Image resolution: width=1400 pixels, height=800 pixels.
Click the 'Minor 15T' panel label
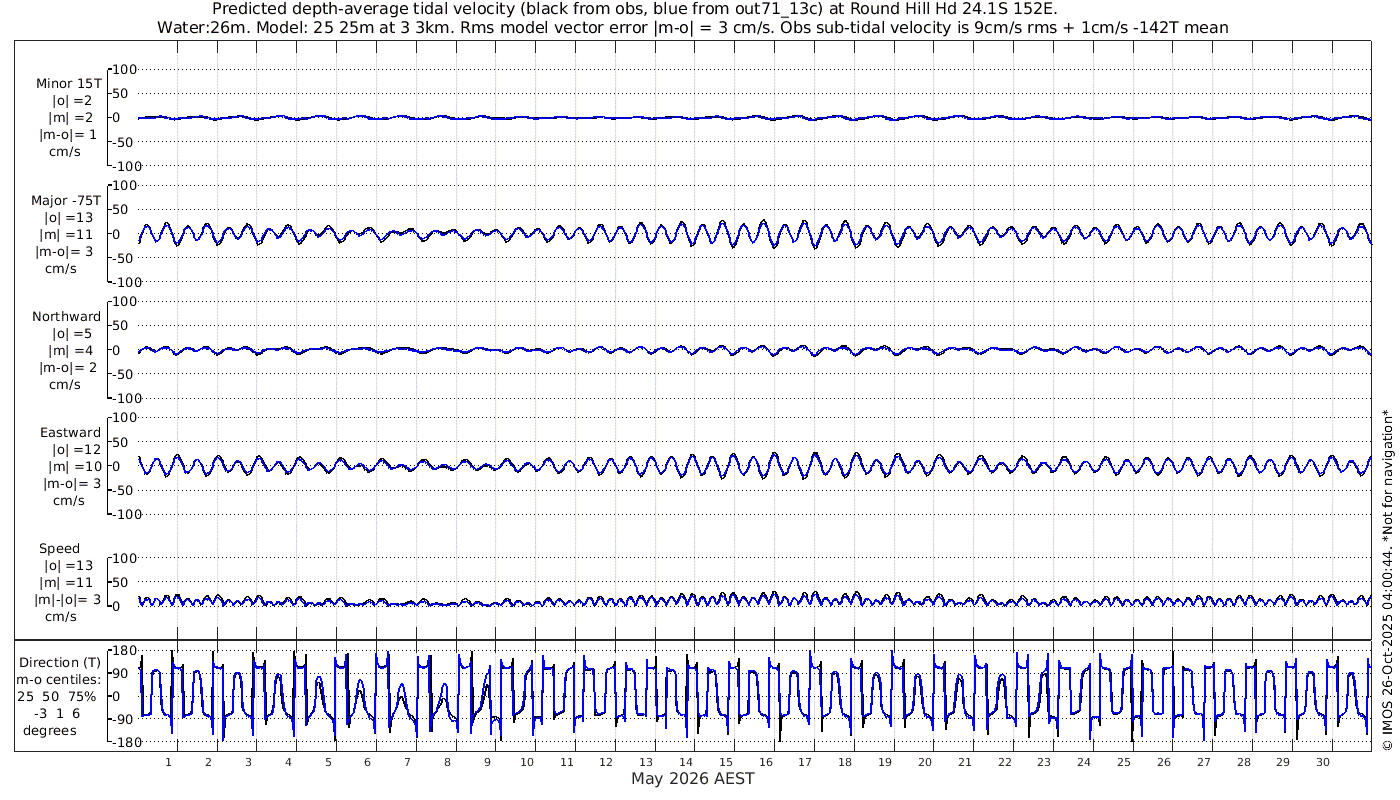[x=69, y=84]
